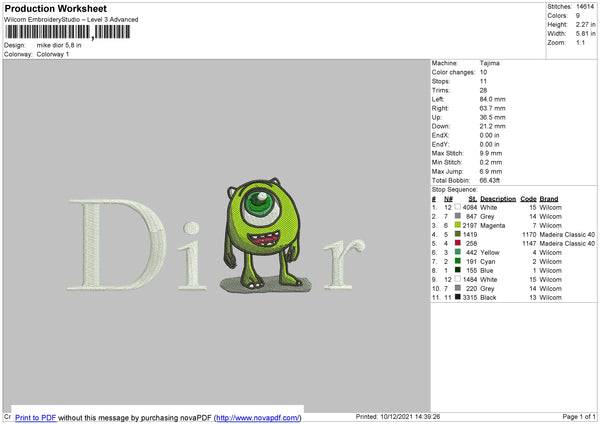
Task: Click the grey swatch beside 847 stitches
Action: tap(458, 216)
